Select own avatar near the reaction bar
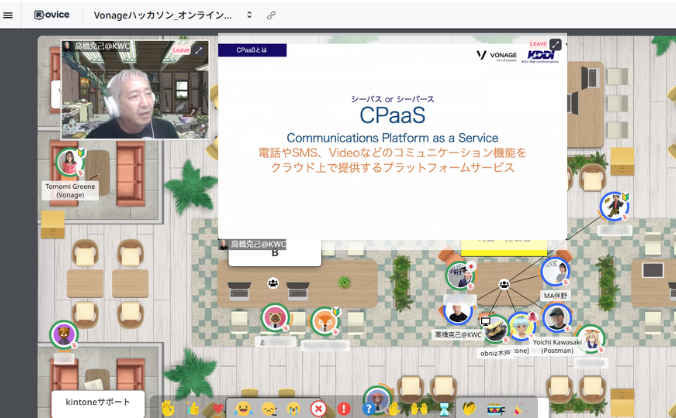The width and height of the screenshot is (676, 418). point(377,399)
